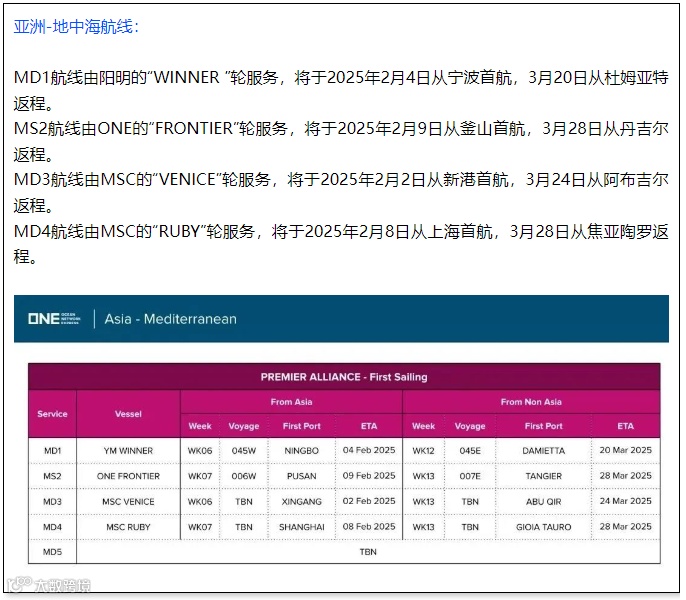Click the paragraph starting with MS2航线由ONE的

click(x=341, y=141)
